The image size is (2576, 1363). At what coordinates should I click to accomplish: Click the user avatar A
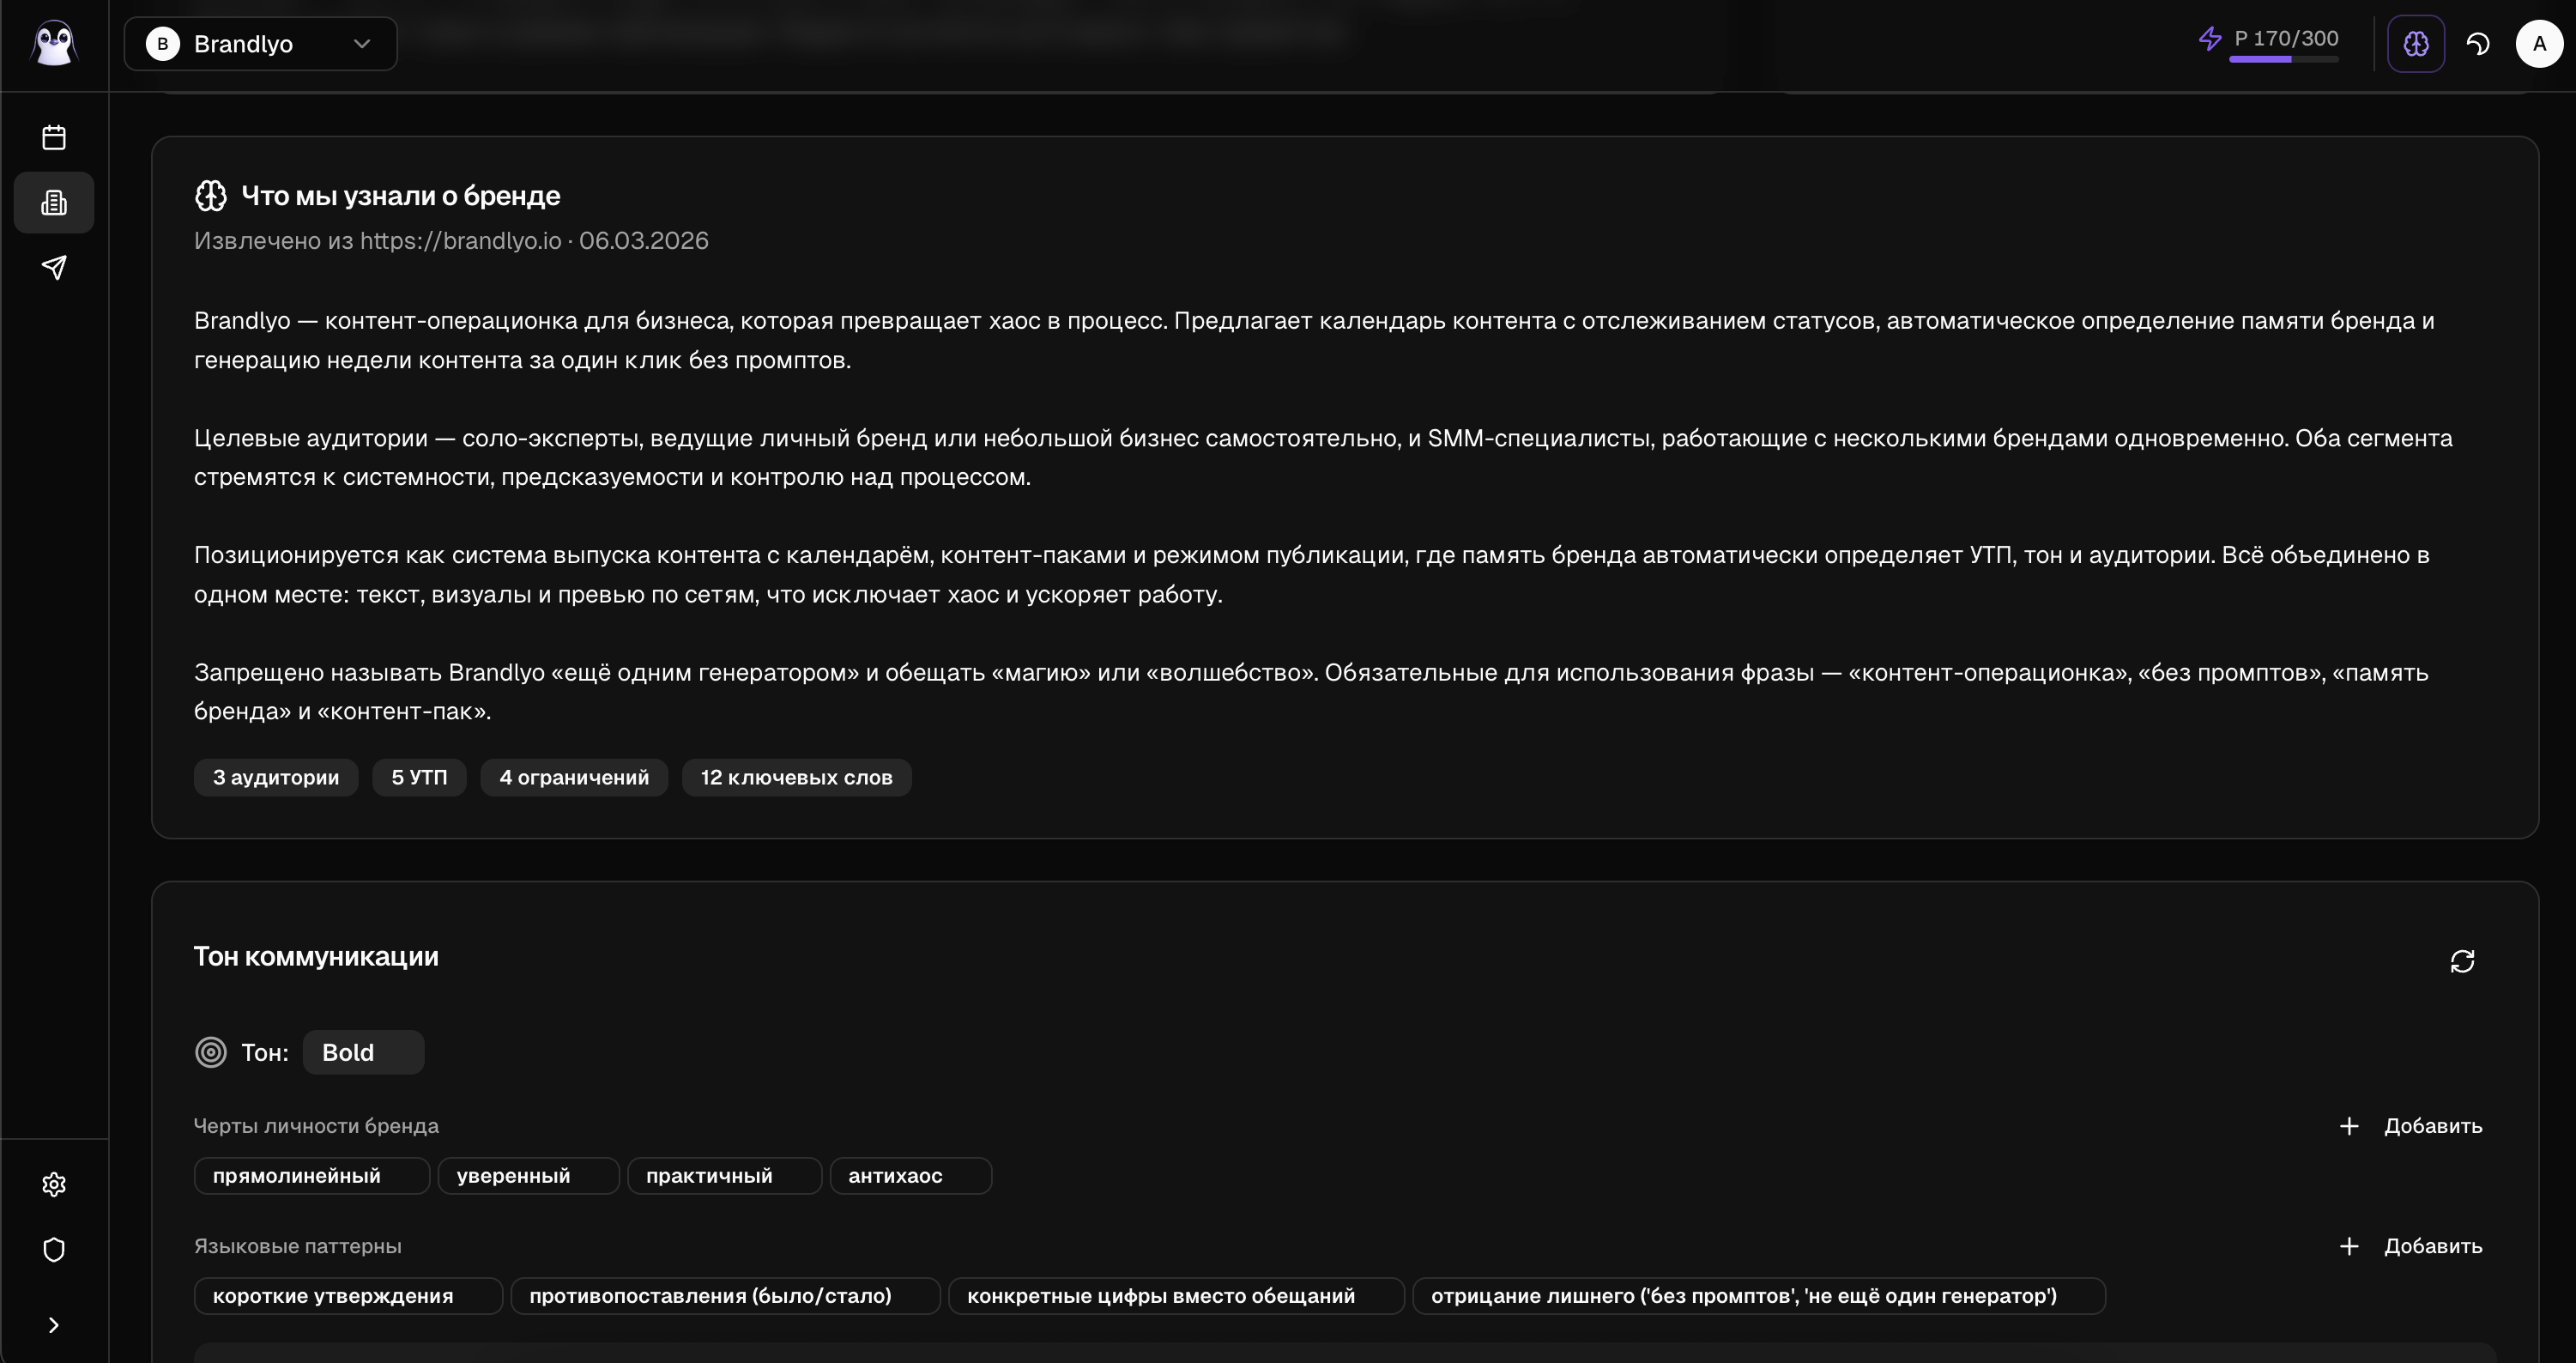tap(2538, 44)
